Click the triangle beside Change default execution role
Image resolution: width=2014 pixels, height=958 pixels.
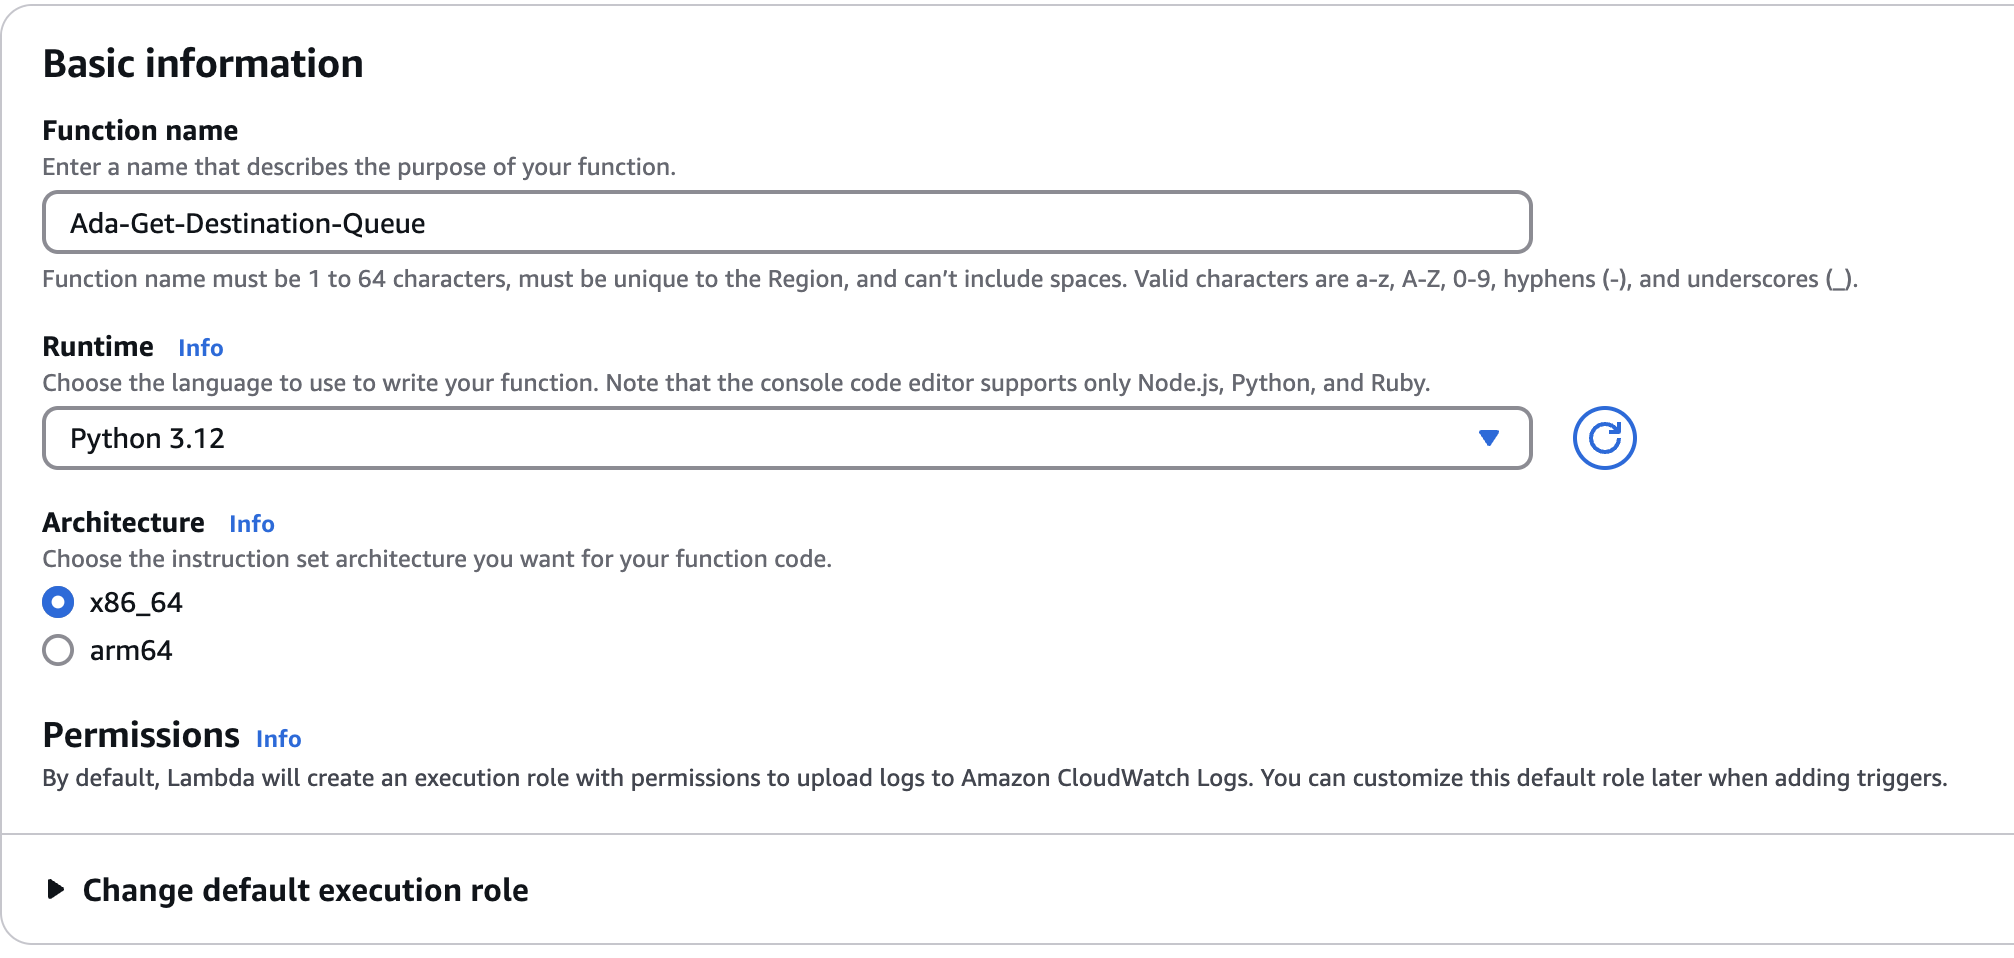coord(56,889)
